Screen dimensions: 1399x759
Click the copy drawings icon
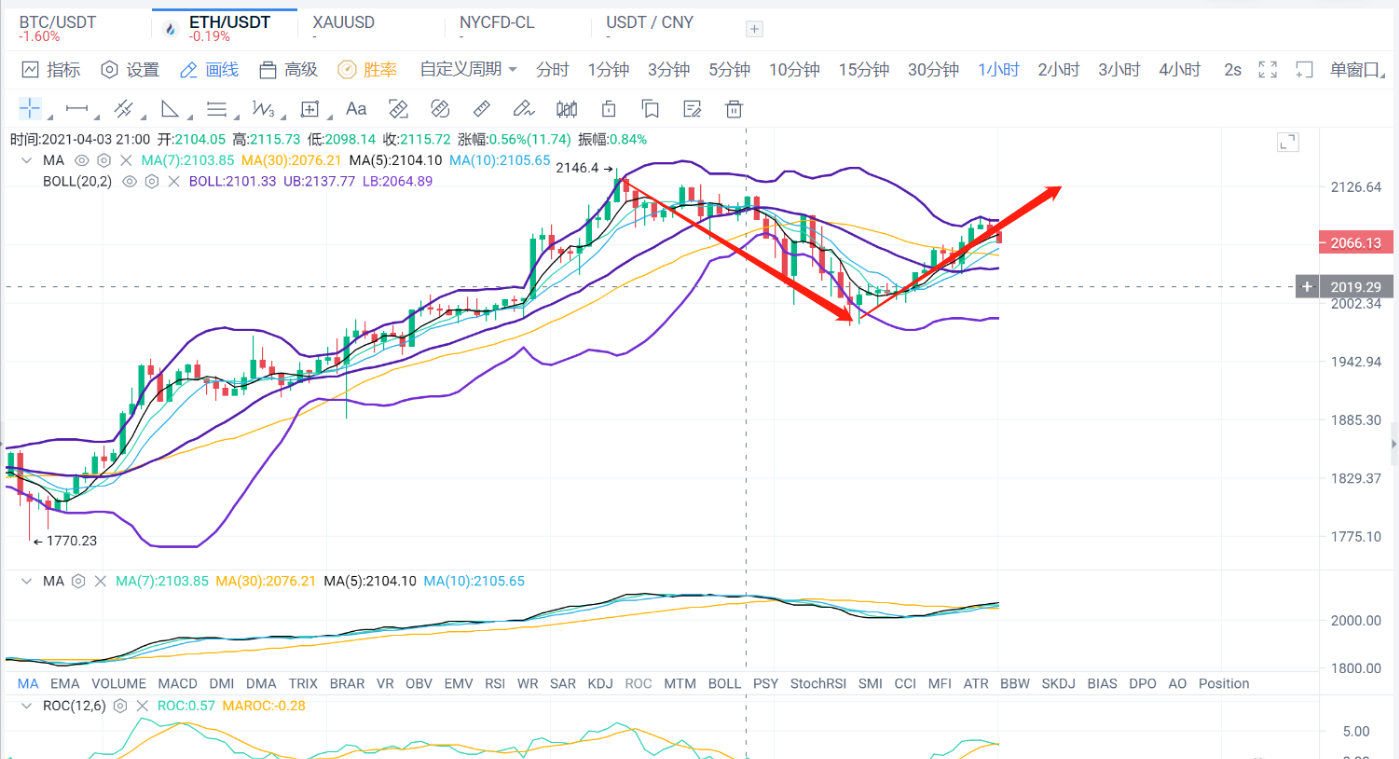click(650, 109)
